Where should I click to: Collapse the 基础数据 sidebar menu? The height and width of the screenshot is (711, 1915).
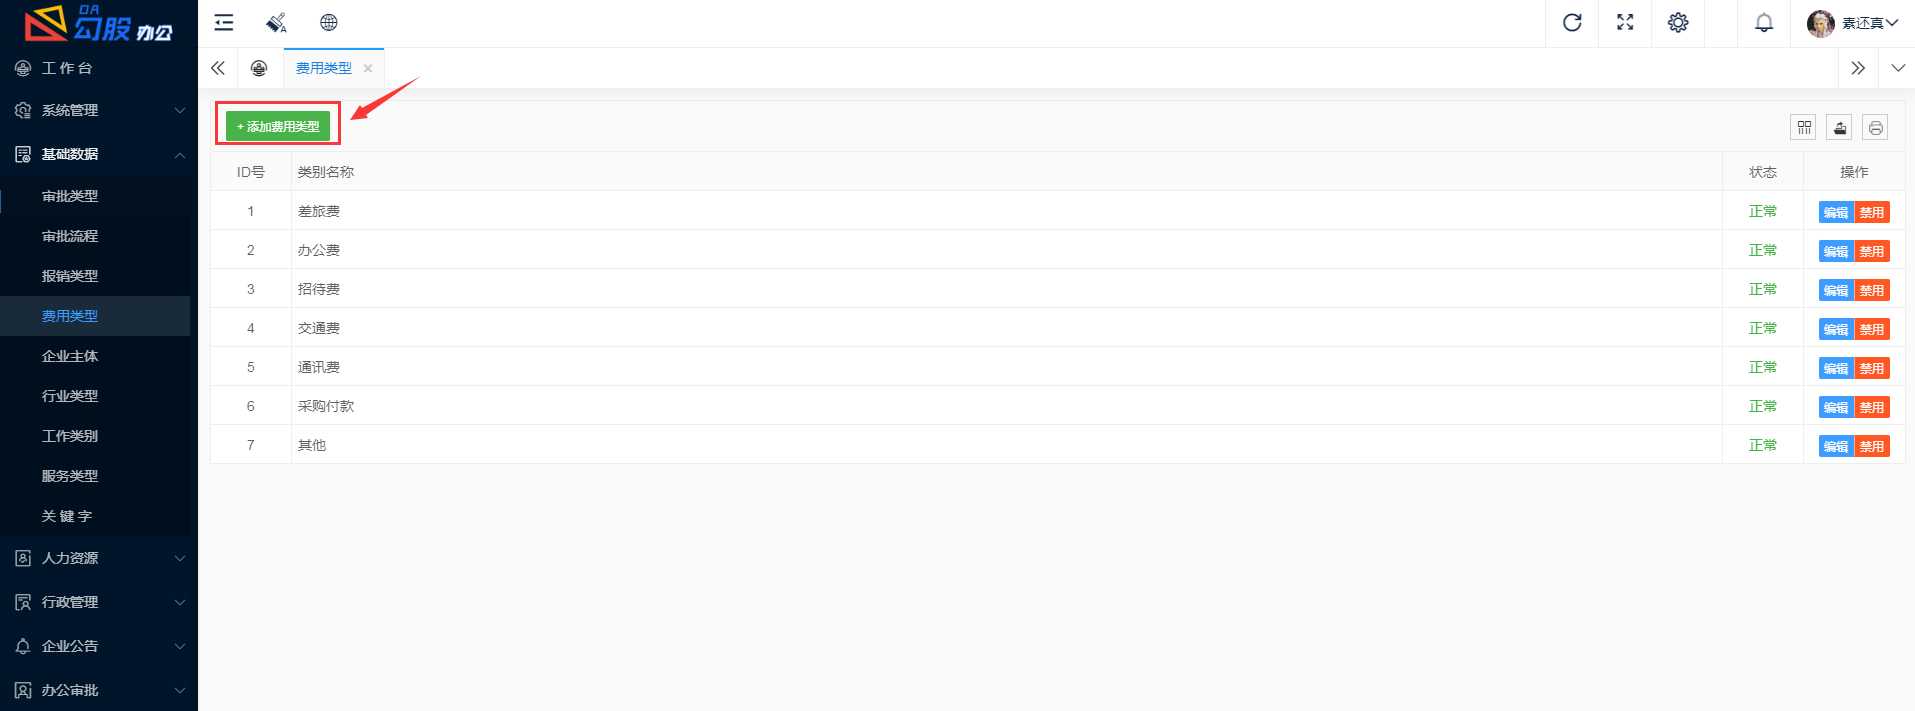click(x=99, y=154)
